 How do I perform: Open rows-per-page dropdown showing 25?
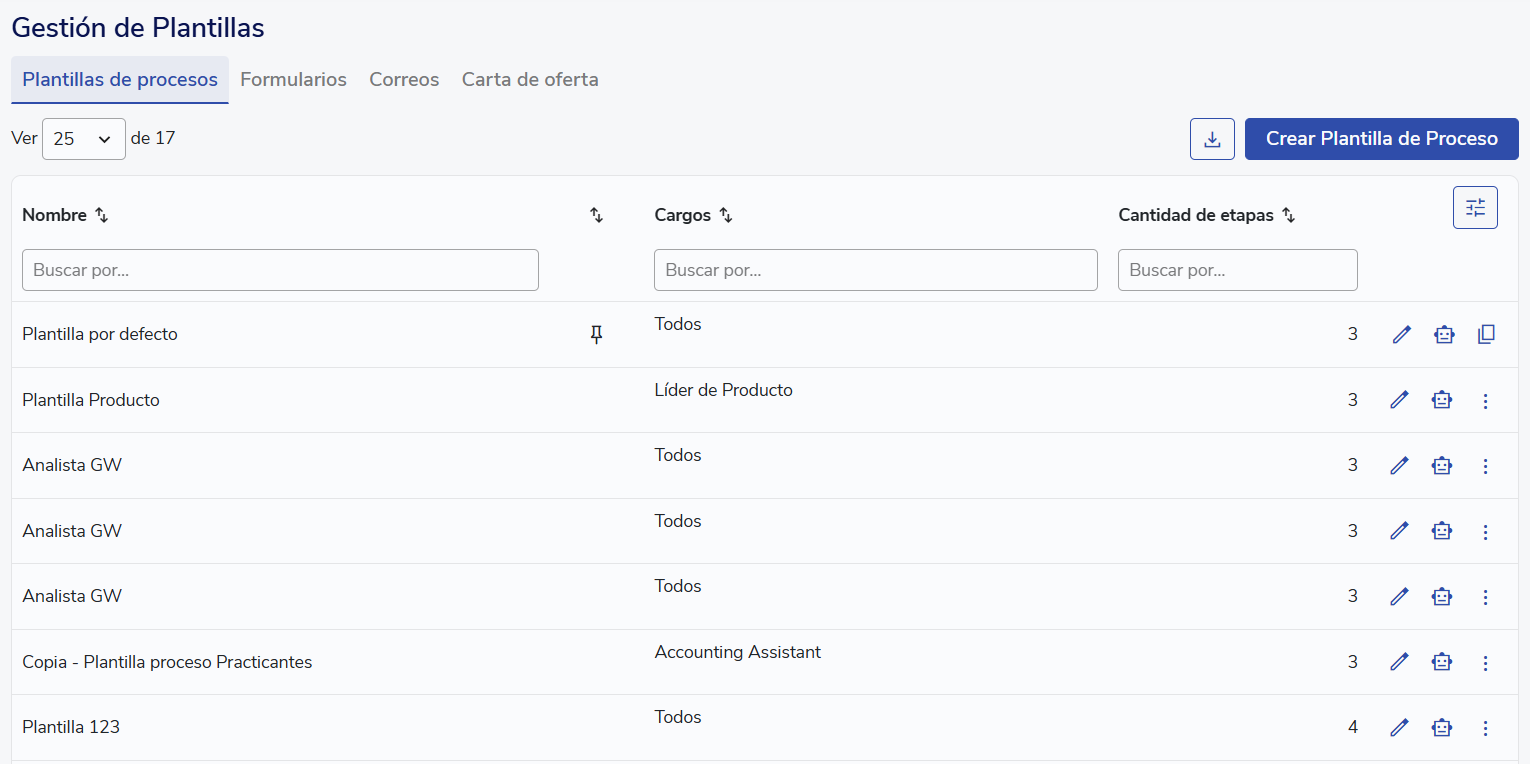click(x=83, y=139)
